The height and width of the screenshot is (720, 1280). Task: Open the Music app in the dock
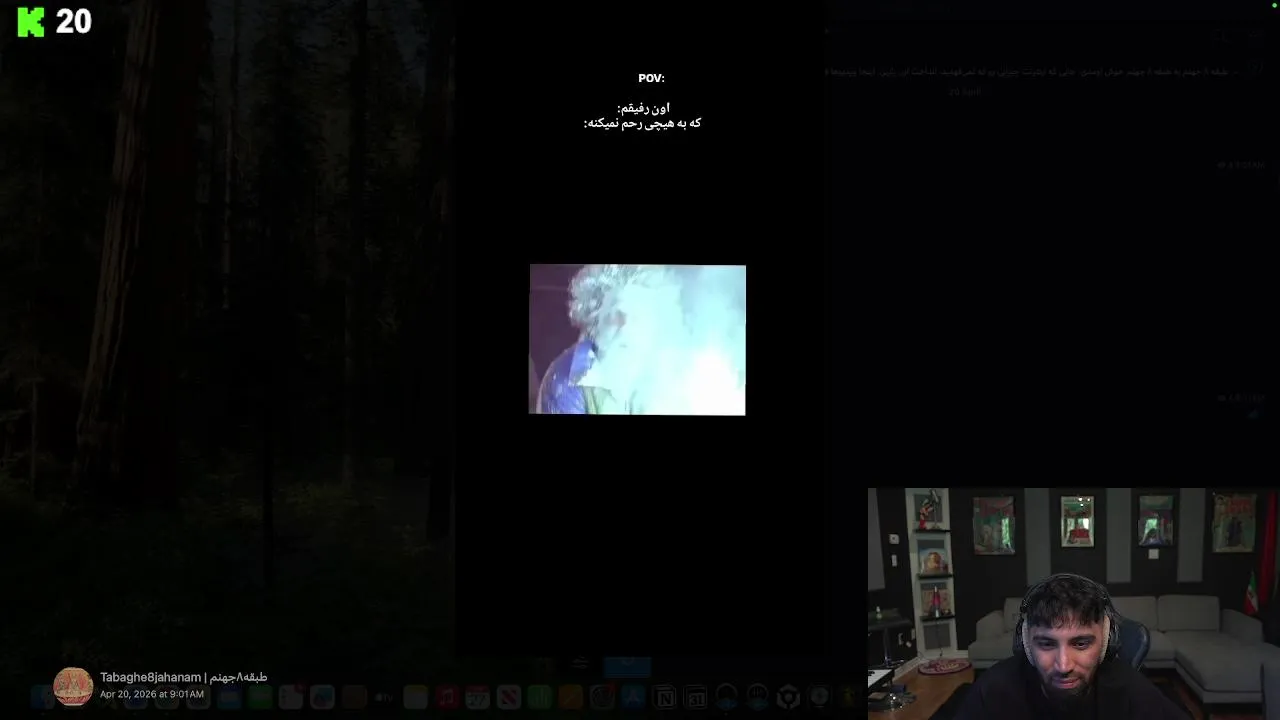click(x=446, y=698)
